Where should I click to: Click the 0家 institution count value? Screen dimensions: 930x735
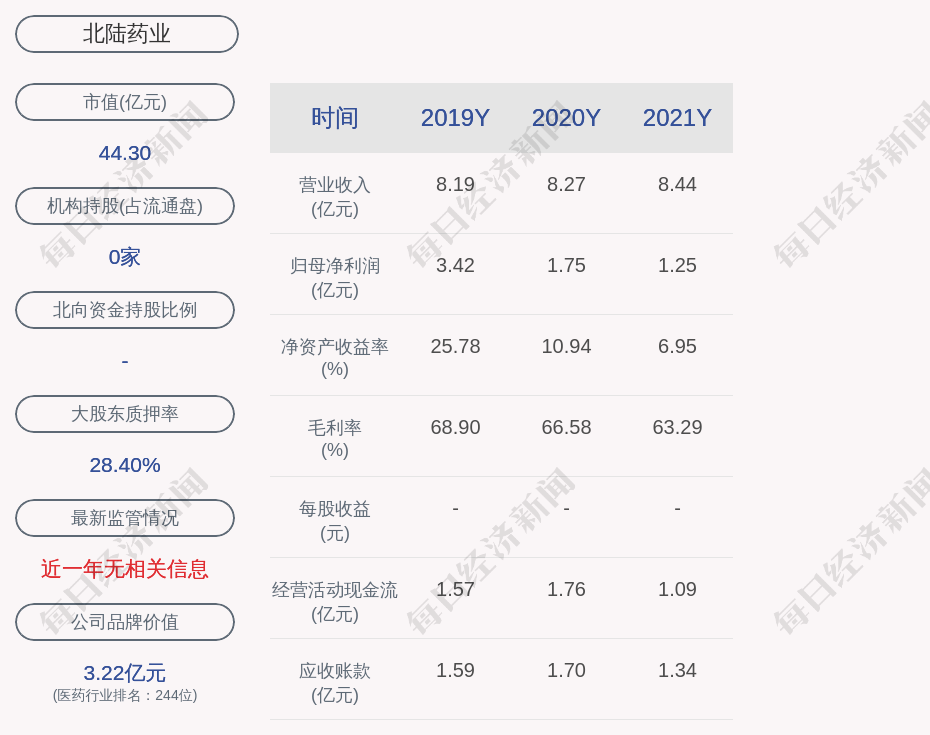125,257
